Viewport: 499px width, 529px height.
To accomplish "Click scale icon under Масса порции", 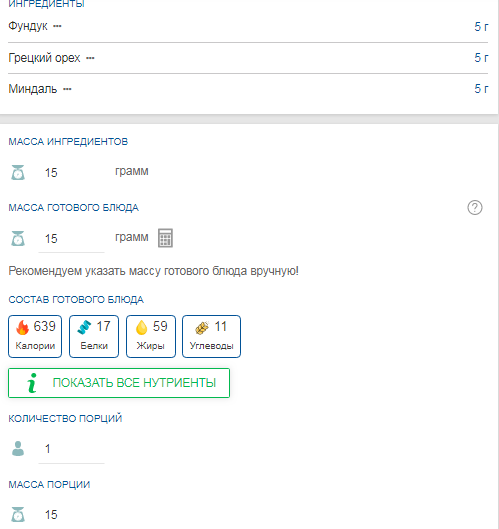I will point(18,514).
